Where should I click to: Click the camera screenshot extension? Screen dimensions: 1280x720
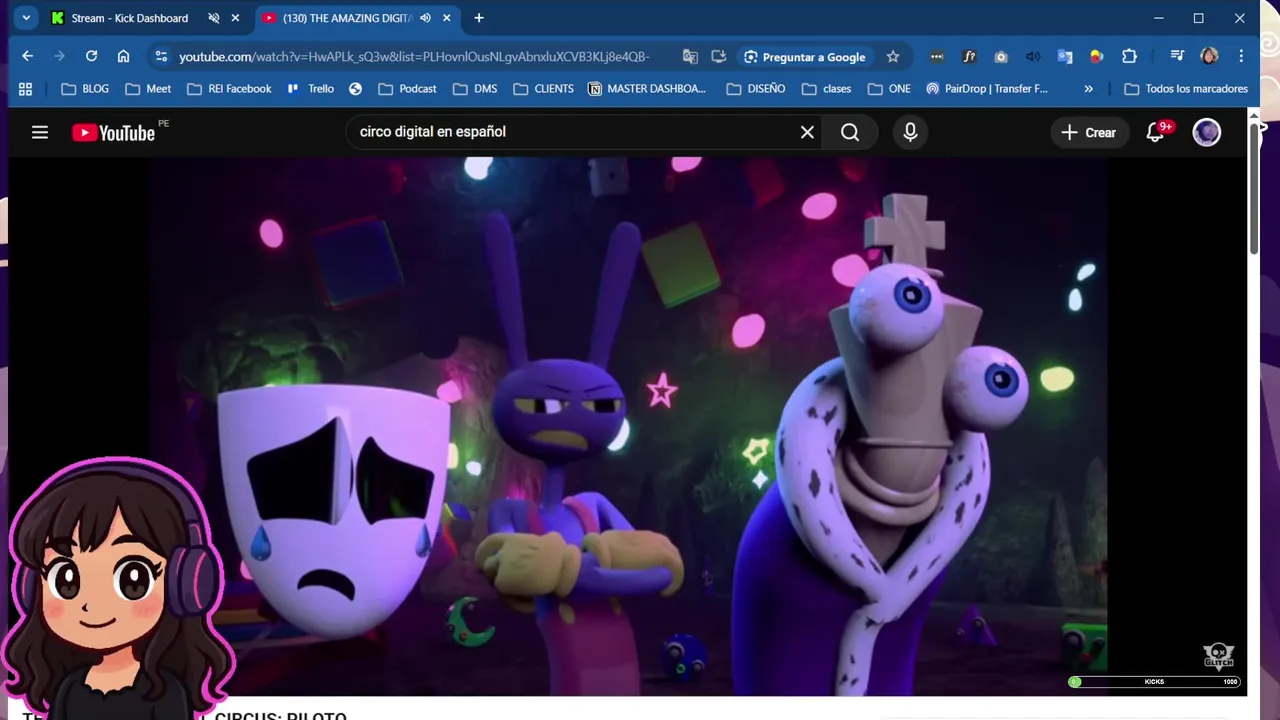1001,57
